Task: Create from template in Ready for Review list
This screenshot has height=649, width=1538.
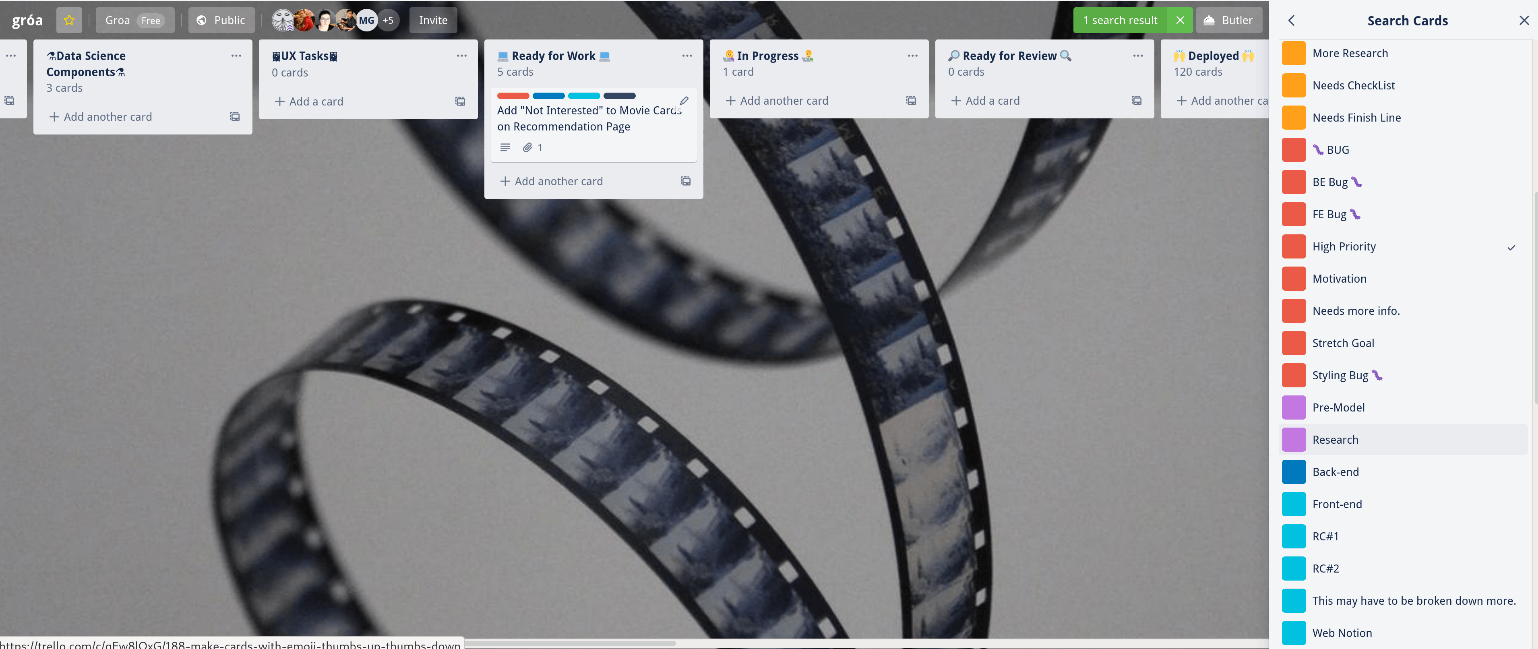Action: pyautogui.click(x=1137, y=101)
